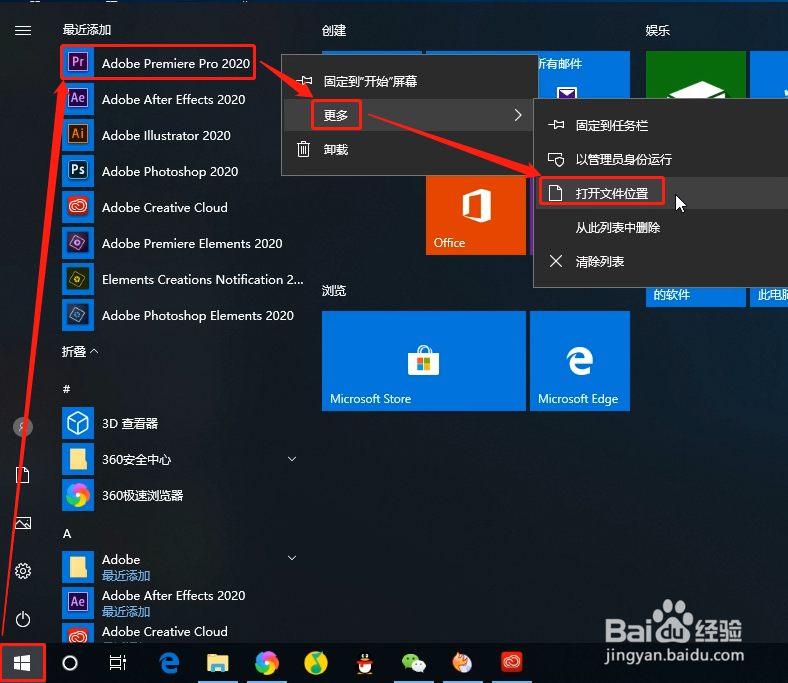Open Documents icon in sidebar

tap(23, 475)
